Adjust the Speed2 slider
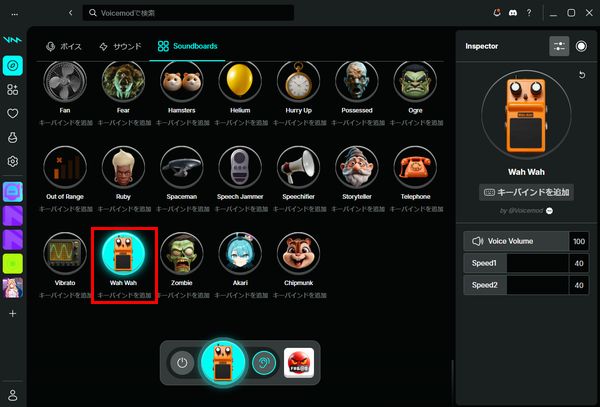 [x=526, y=285]
